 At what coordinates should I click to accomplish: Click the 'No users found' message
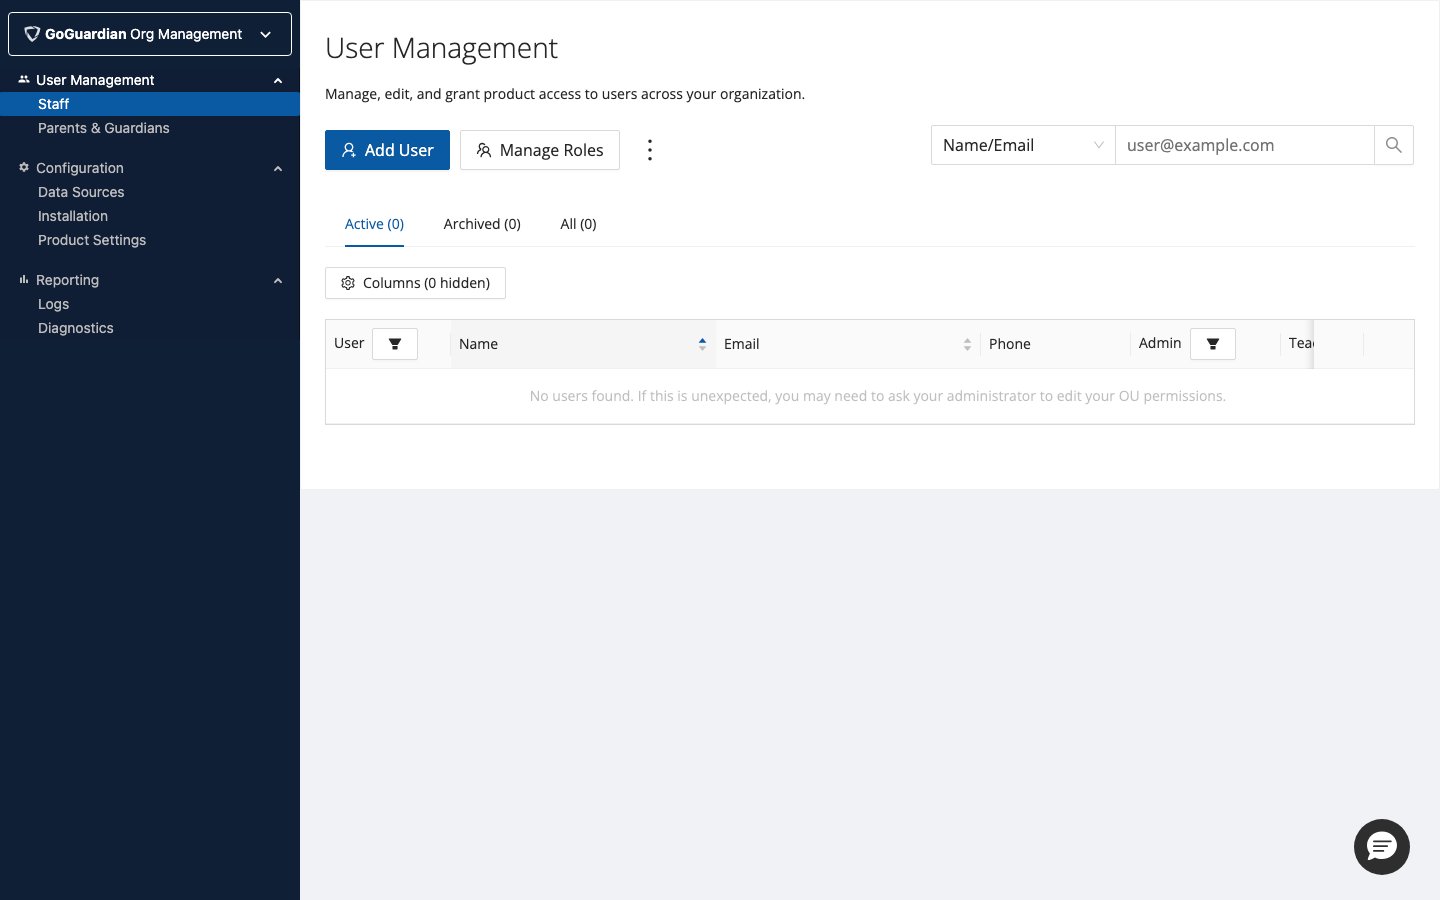[877, 396]
